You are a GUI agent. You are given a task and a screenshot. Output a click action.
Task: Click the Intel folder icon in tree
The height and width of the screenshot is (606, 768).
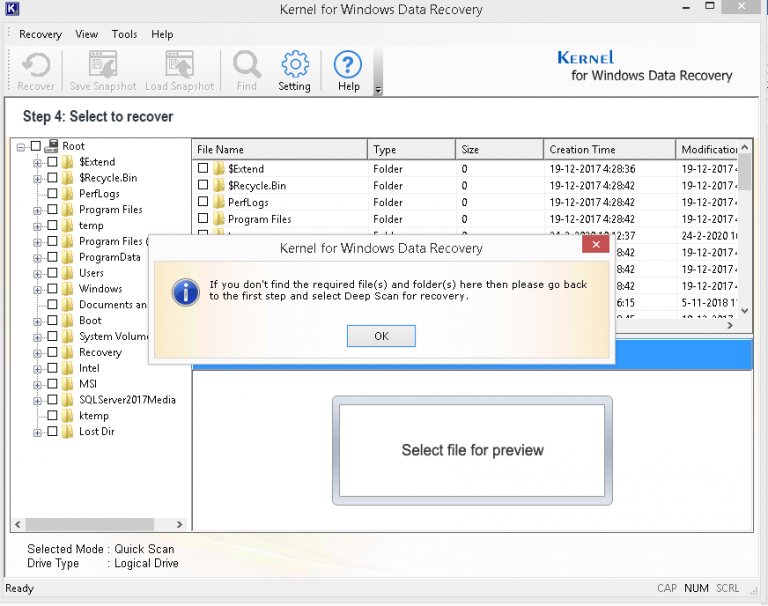click(68, 368)
